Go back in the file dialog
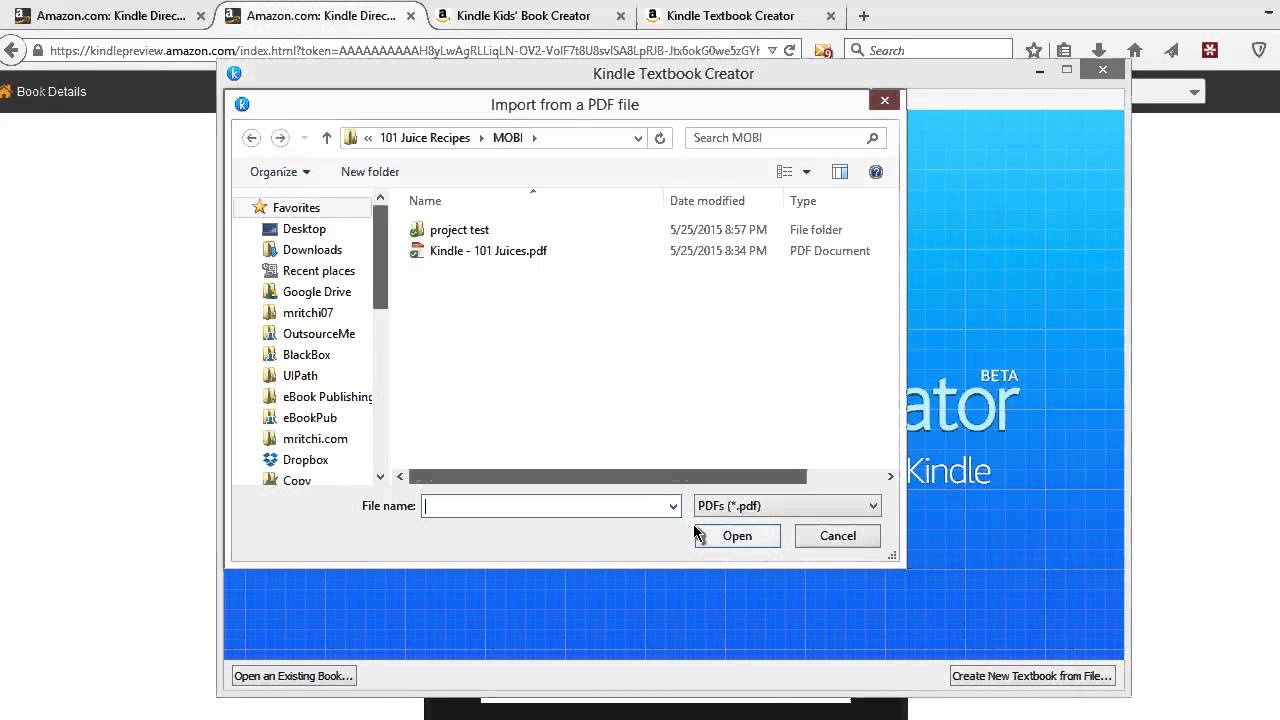The height and width of the screenshot is (720, 1280). [x=252, y=138]
